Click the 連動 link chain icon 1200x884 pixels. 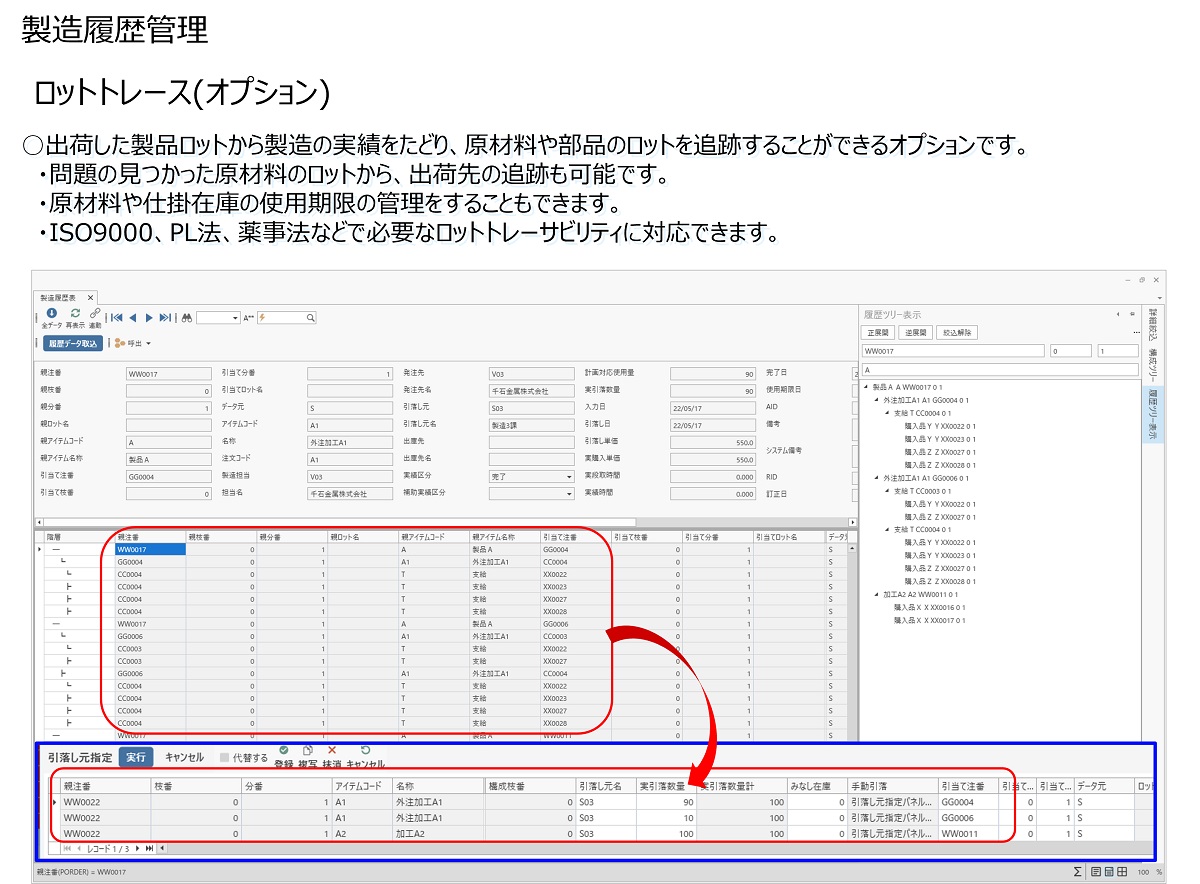(95, 313)
